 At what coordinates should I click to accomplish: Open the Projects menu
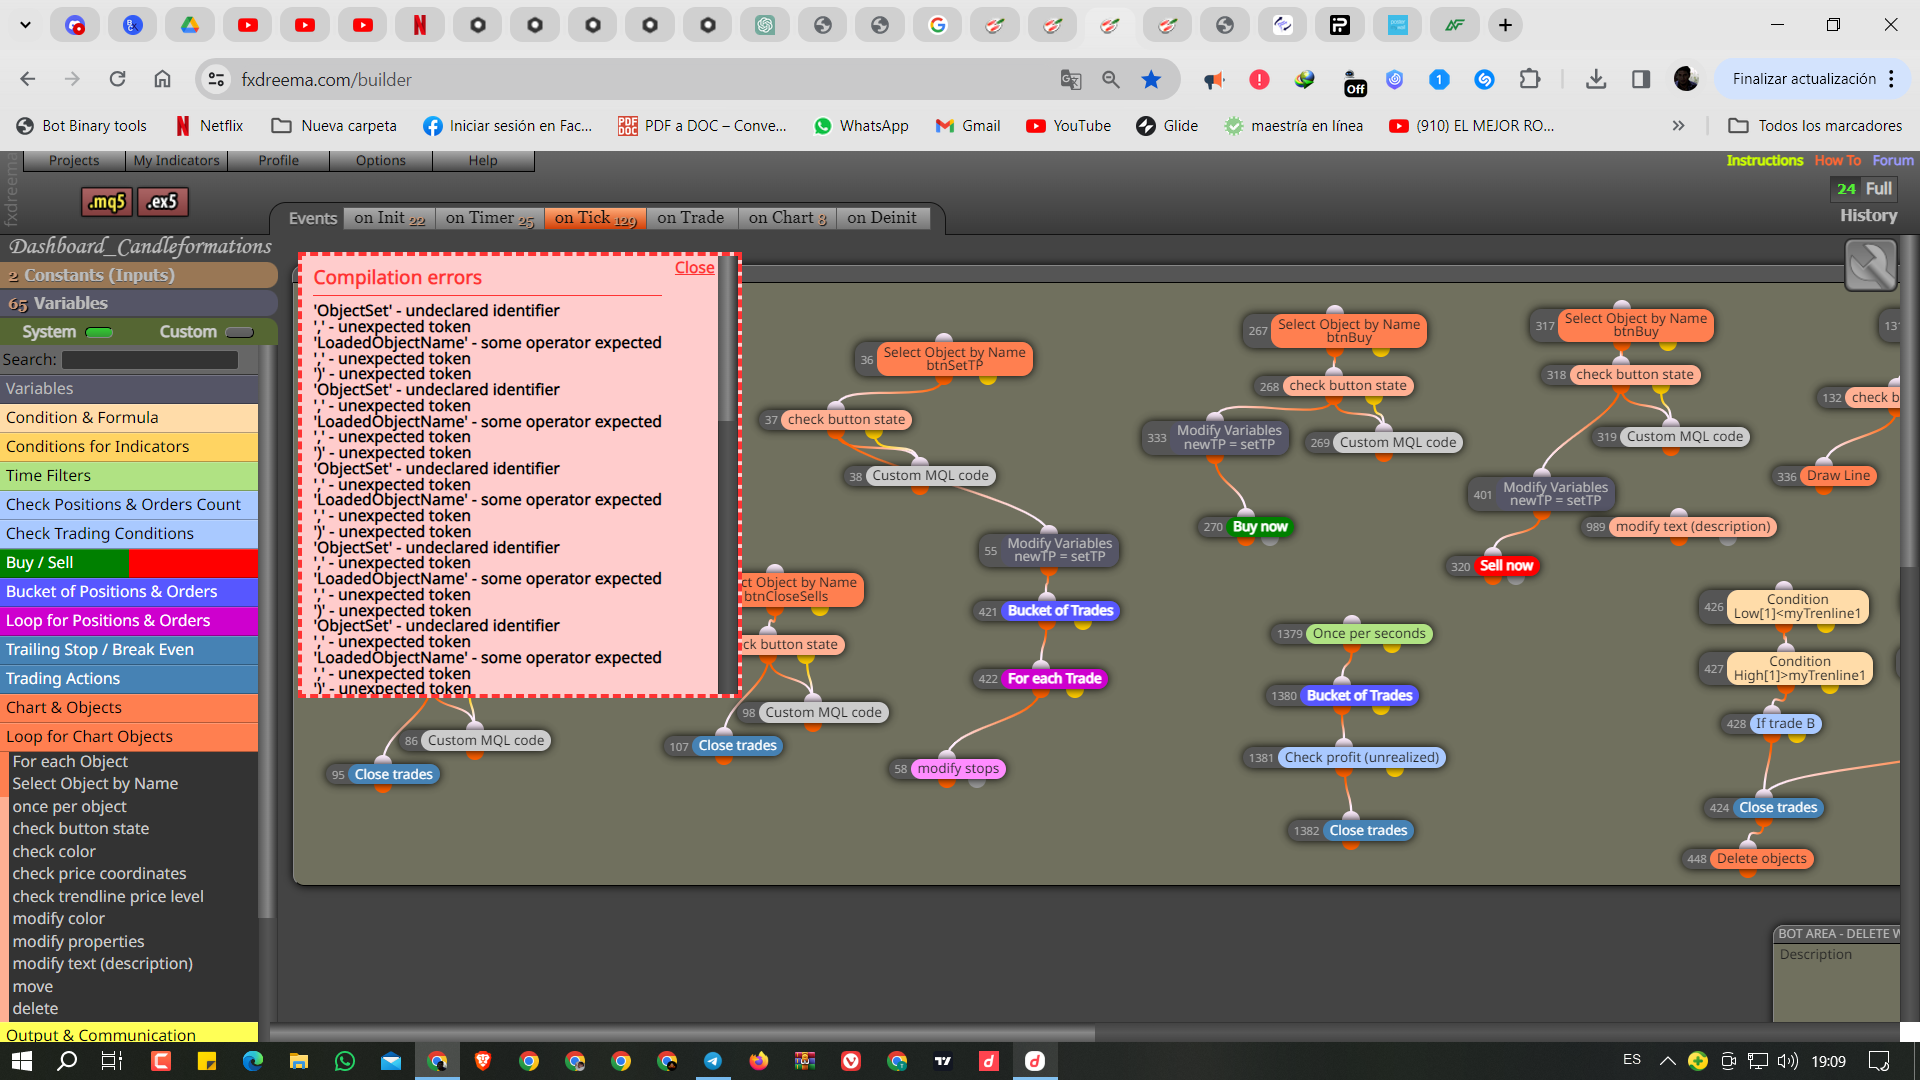74,161
